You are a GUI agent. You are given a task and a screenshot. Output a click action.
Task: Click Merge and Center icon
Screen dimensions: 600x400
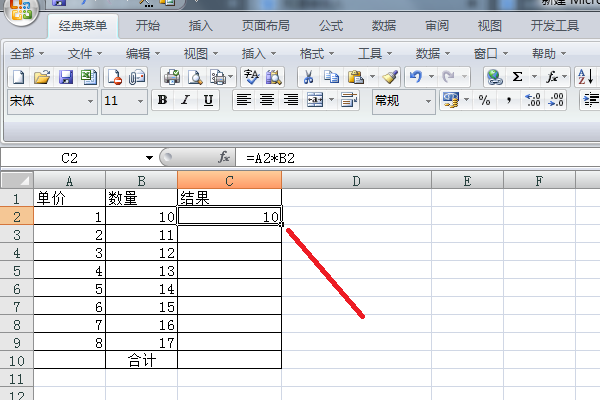coord(315,101)
